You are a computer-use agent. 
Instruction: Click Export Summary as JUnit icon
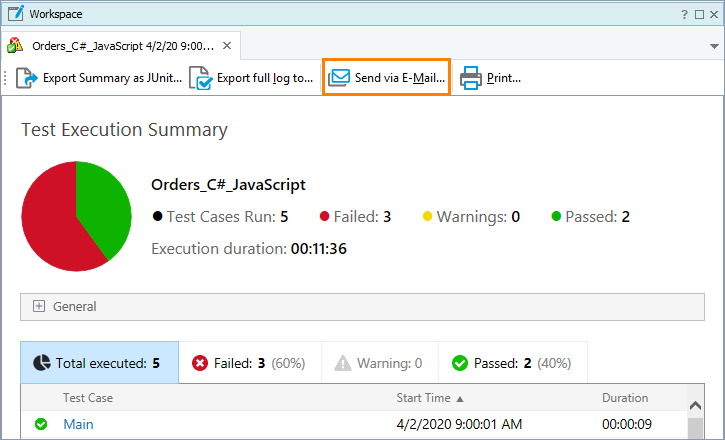(26, 77)
